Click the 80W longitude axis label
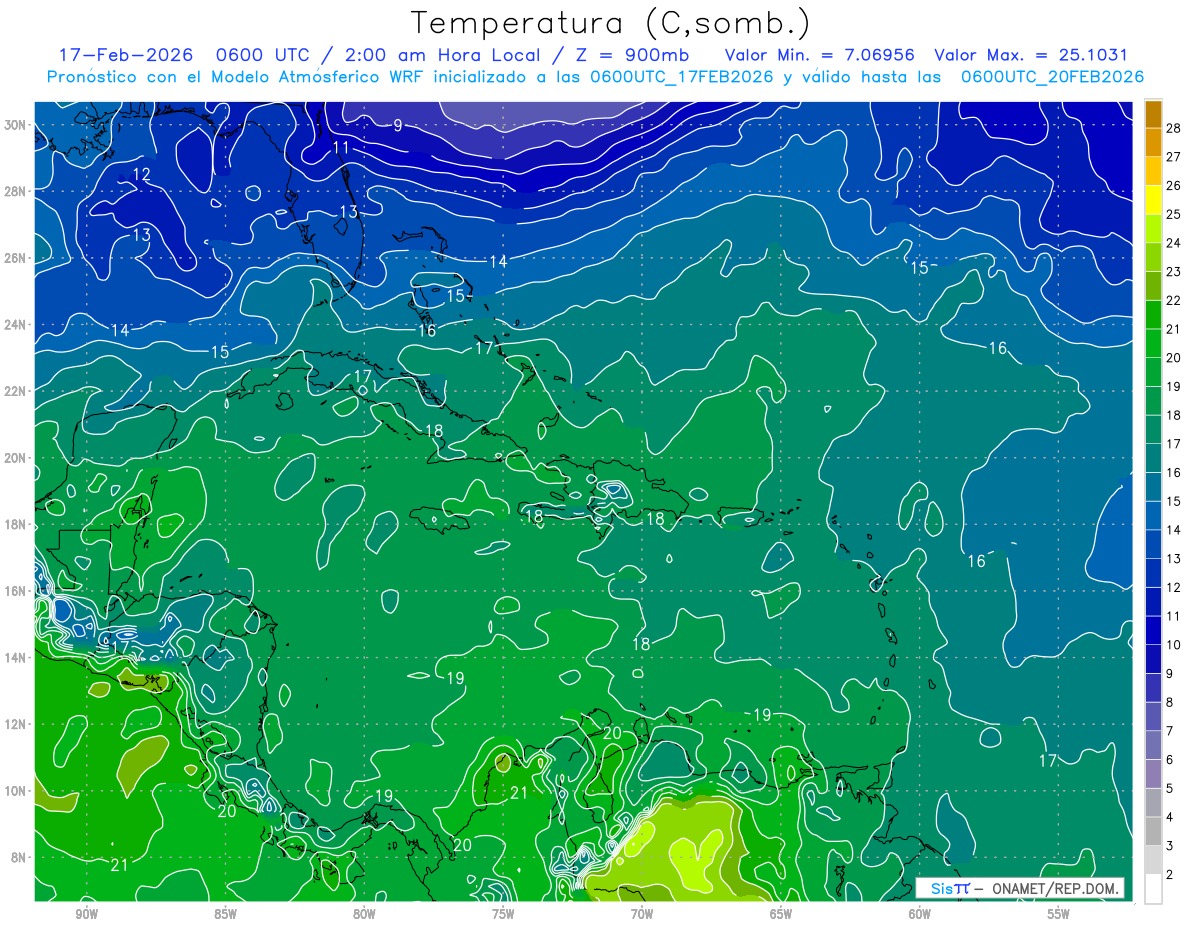 364,914
